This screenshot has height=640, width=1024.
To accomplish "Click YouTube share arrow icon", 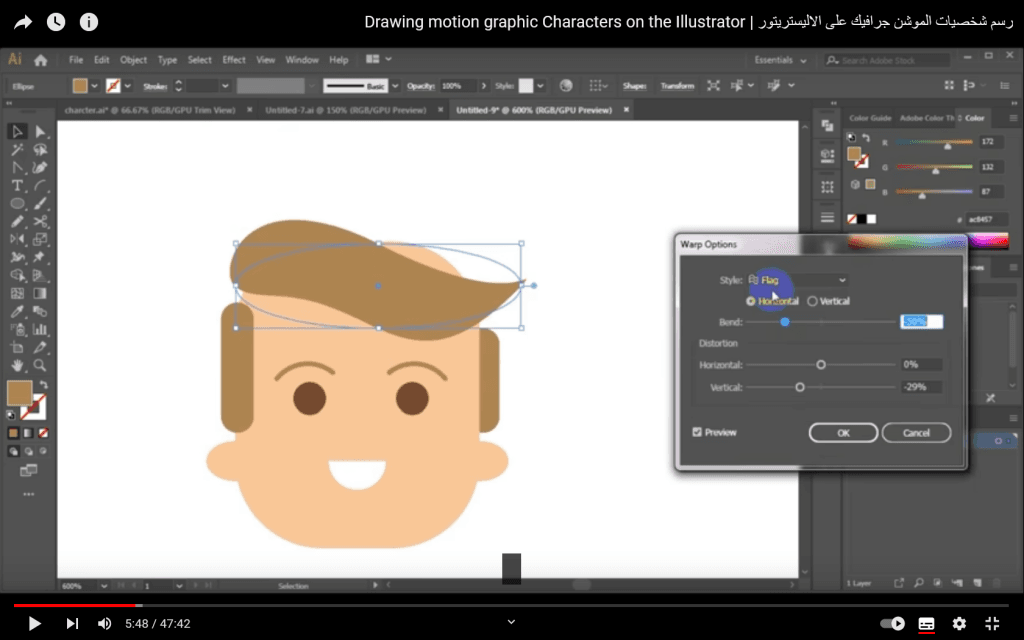I will click(23, 22).
